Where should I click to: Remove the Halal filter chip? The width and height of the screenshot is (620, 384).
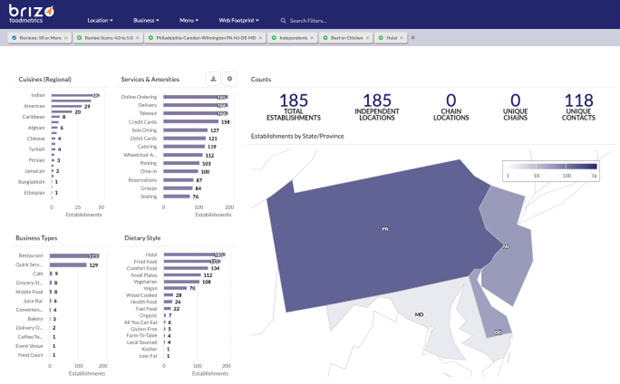point(401,38)
